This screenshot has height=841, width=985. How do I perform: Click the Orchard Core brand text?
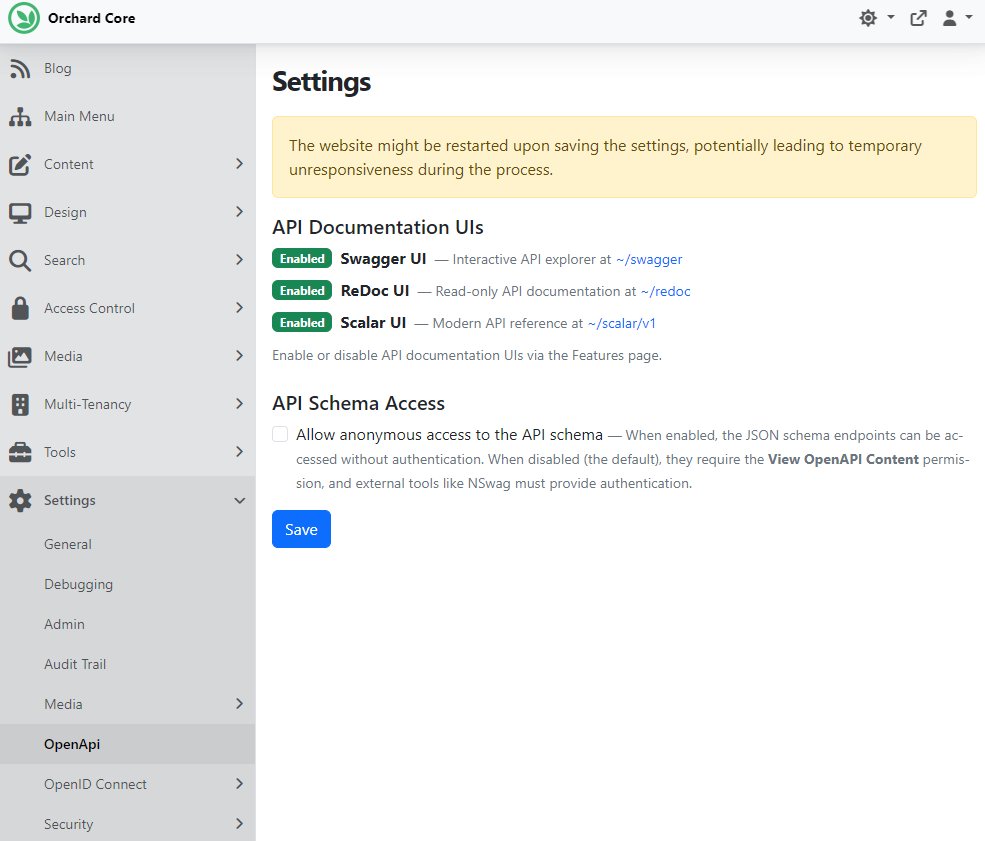click(x=92, y=18)
